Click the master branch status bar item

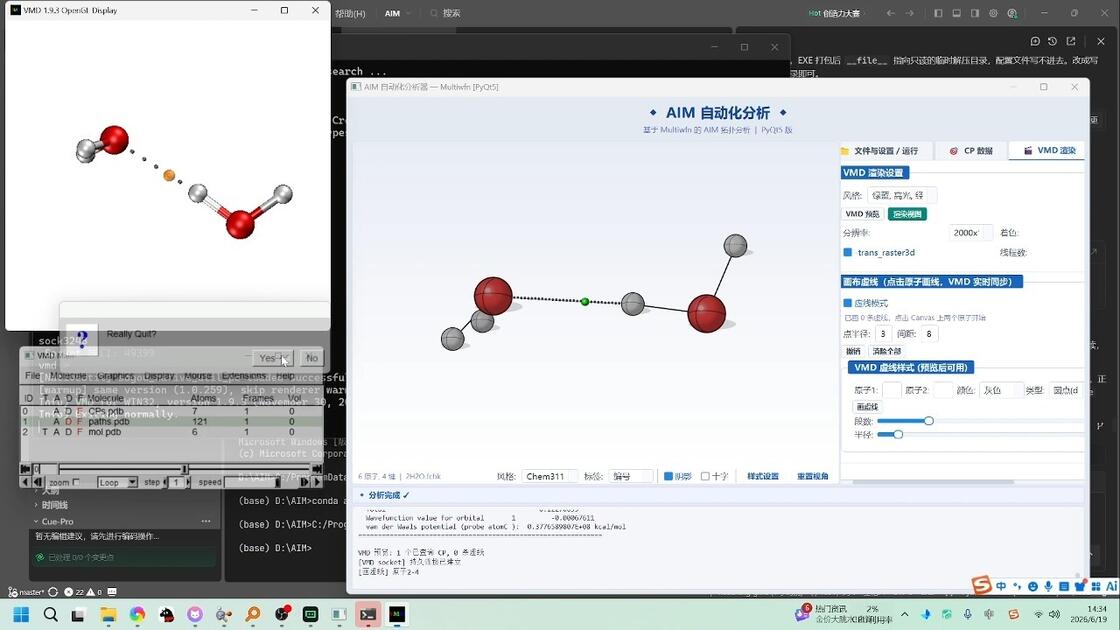26,592
